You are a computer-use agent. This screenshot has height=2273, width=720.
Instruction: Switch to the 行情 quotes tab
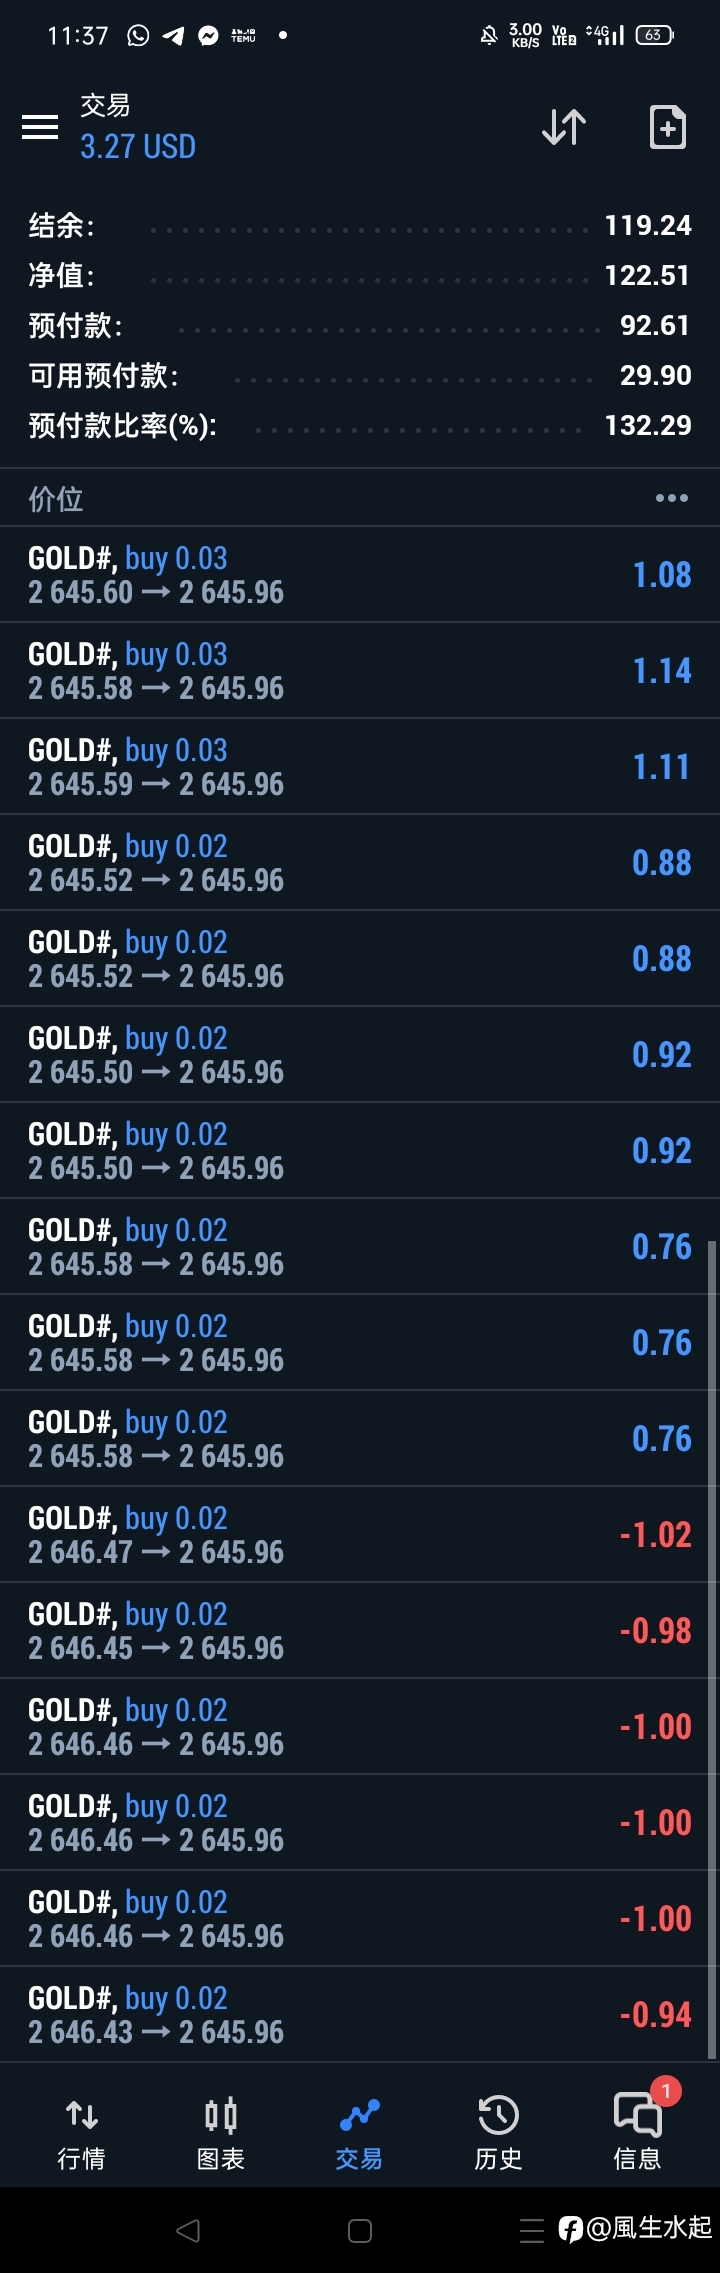[x=81, y=2132]
